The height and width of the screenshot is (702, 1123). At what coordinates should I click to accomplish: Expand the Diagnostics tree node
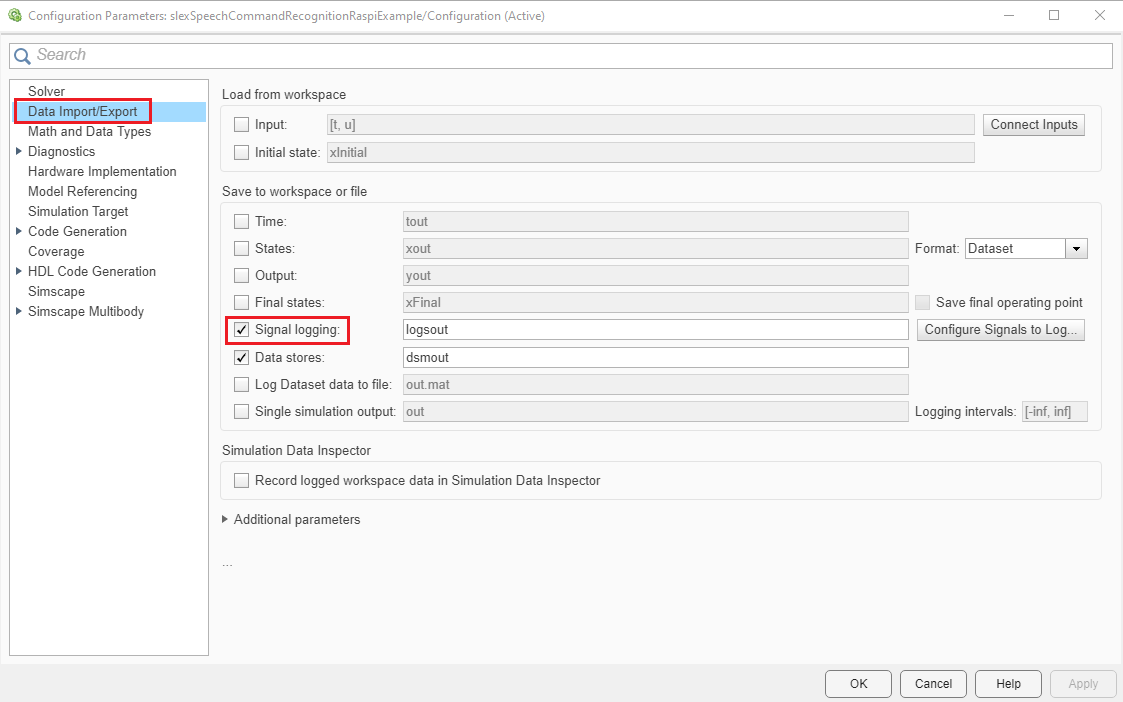(x=19, y=152)
